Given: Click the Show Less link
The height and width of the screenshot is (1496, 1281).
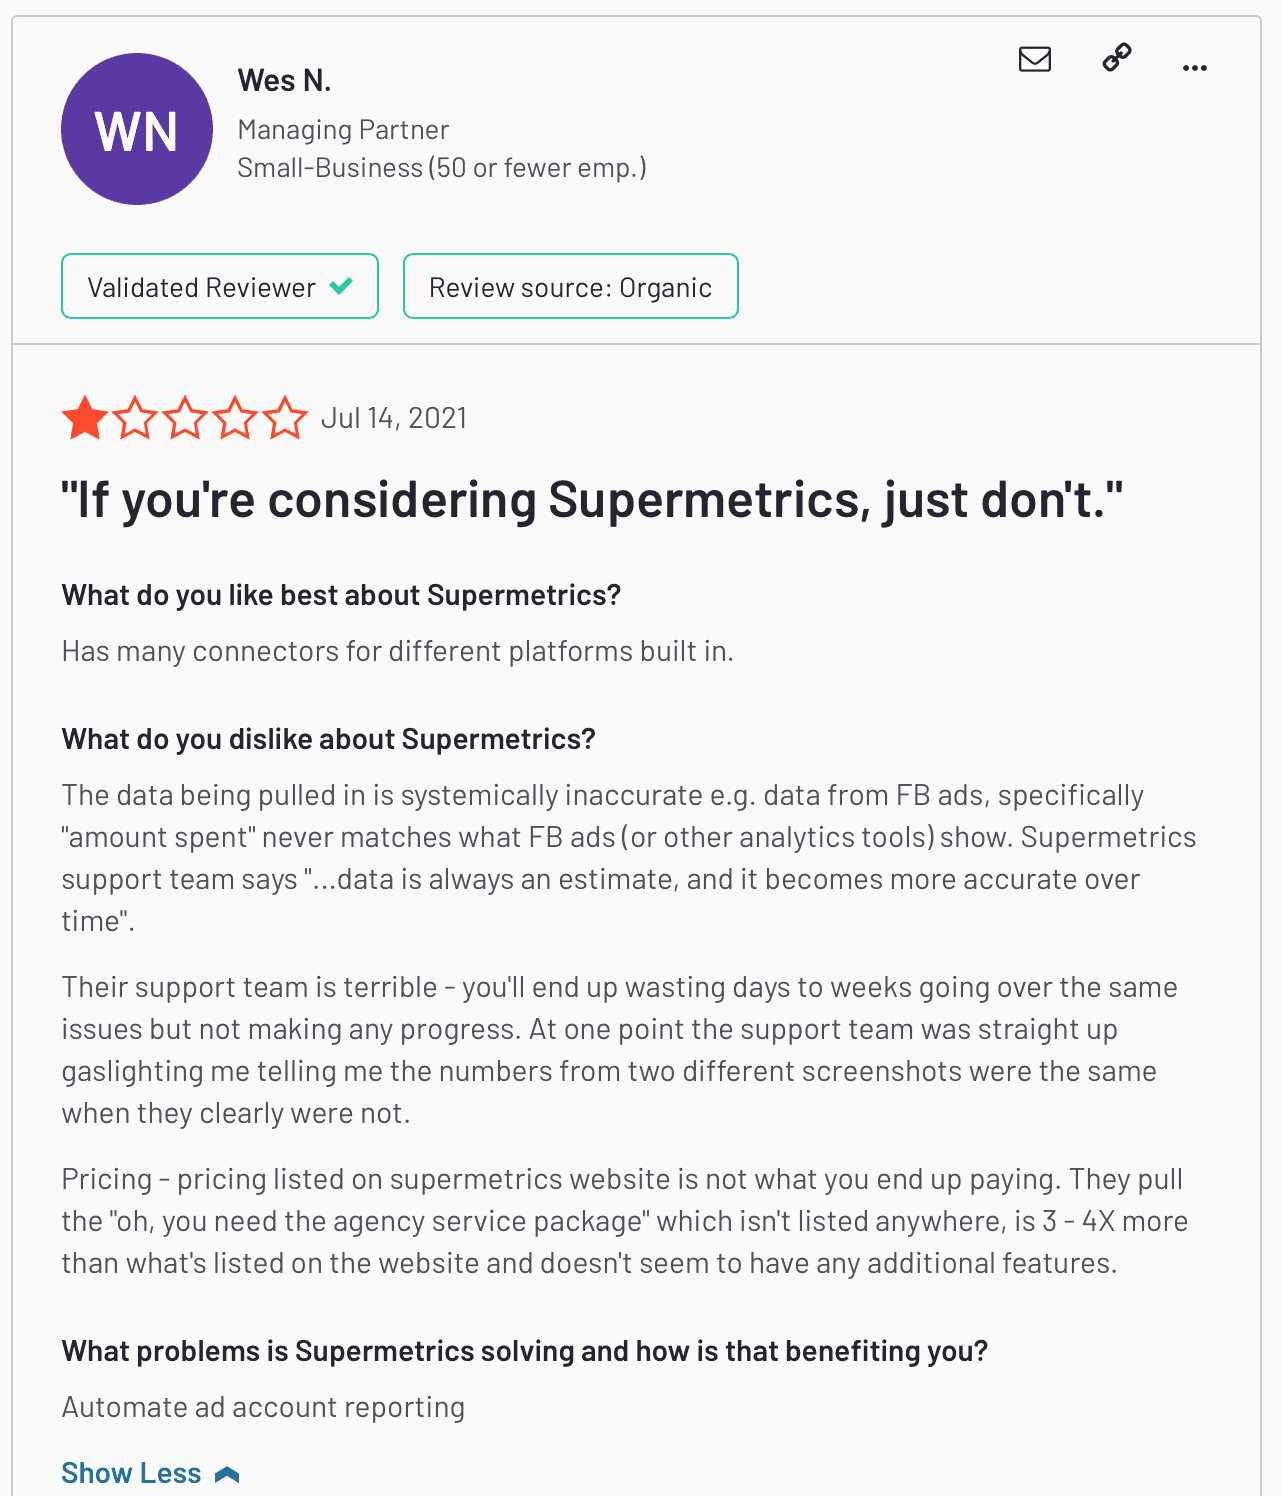Looking at the screenshot, I should point(131,1473).
